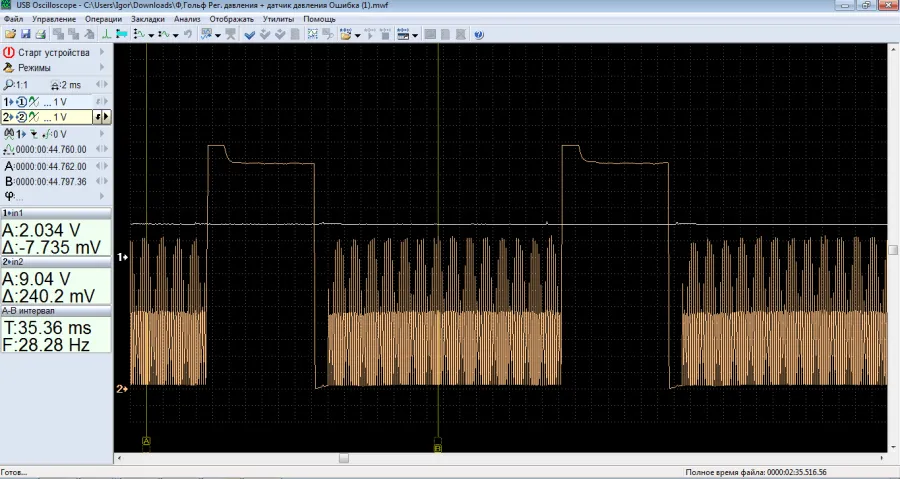
Task: Save file using floppy disk icon
Action: pos(25,34)
